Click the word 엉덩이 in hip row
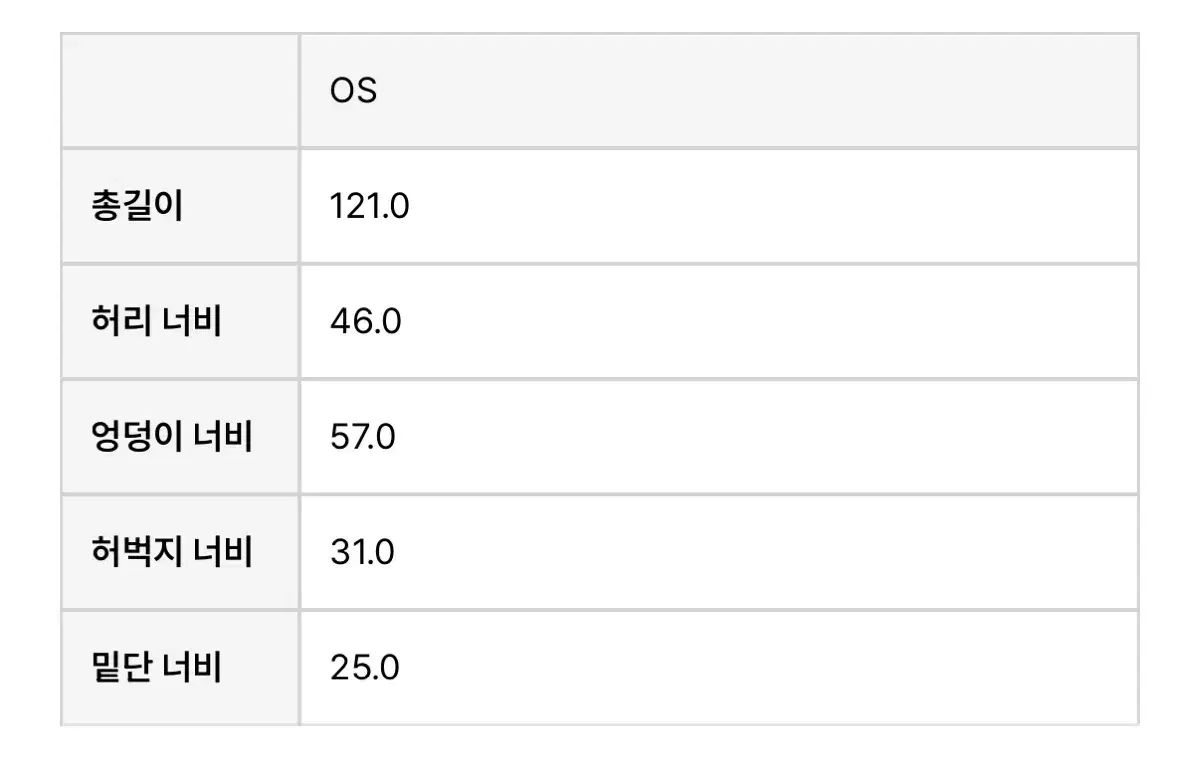Screen dimensions: 1200x774 [x=137, y=437]
